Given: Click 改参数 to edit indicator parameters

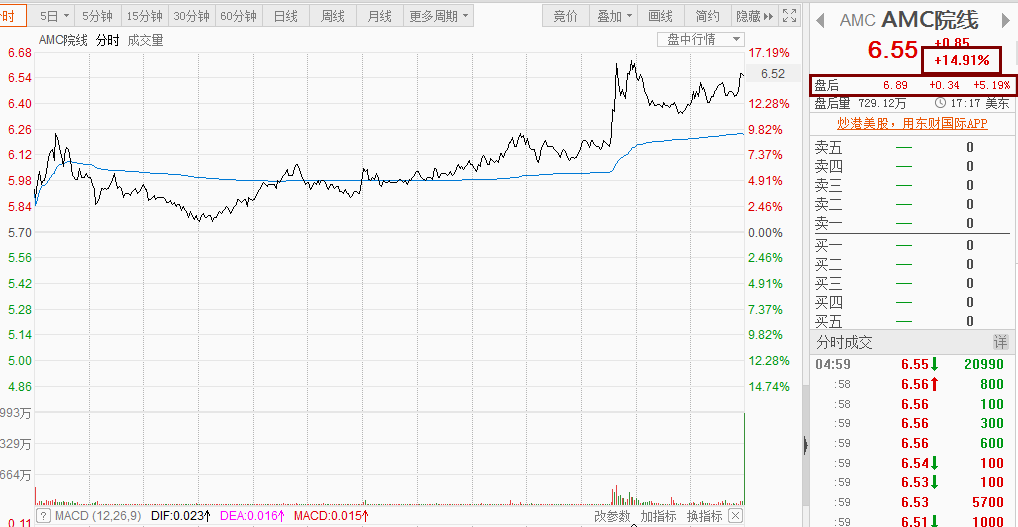Looking at the screenshot, I should 612,516.
